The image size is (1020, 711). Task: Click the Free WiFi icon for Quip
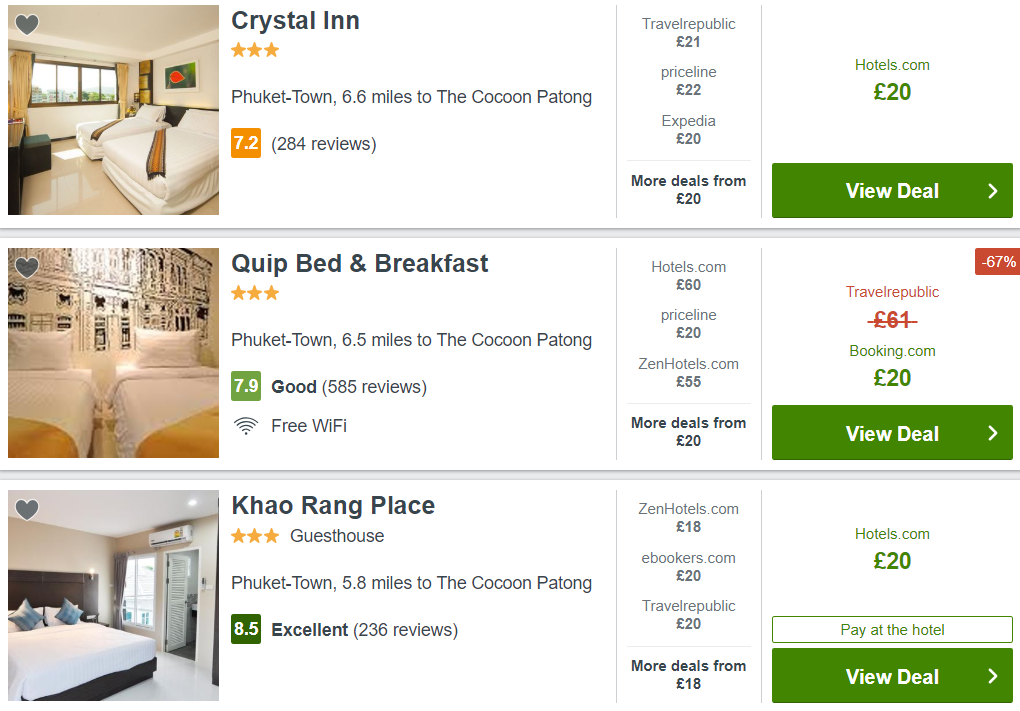pos(246,426)
